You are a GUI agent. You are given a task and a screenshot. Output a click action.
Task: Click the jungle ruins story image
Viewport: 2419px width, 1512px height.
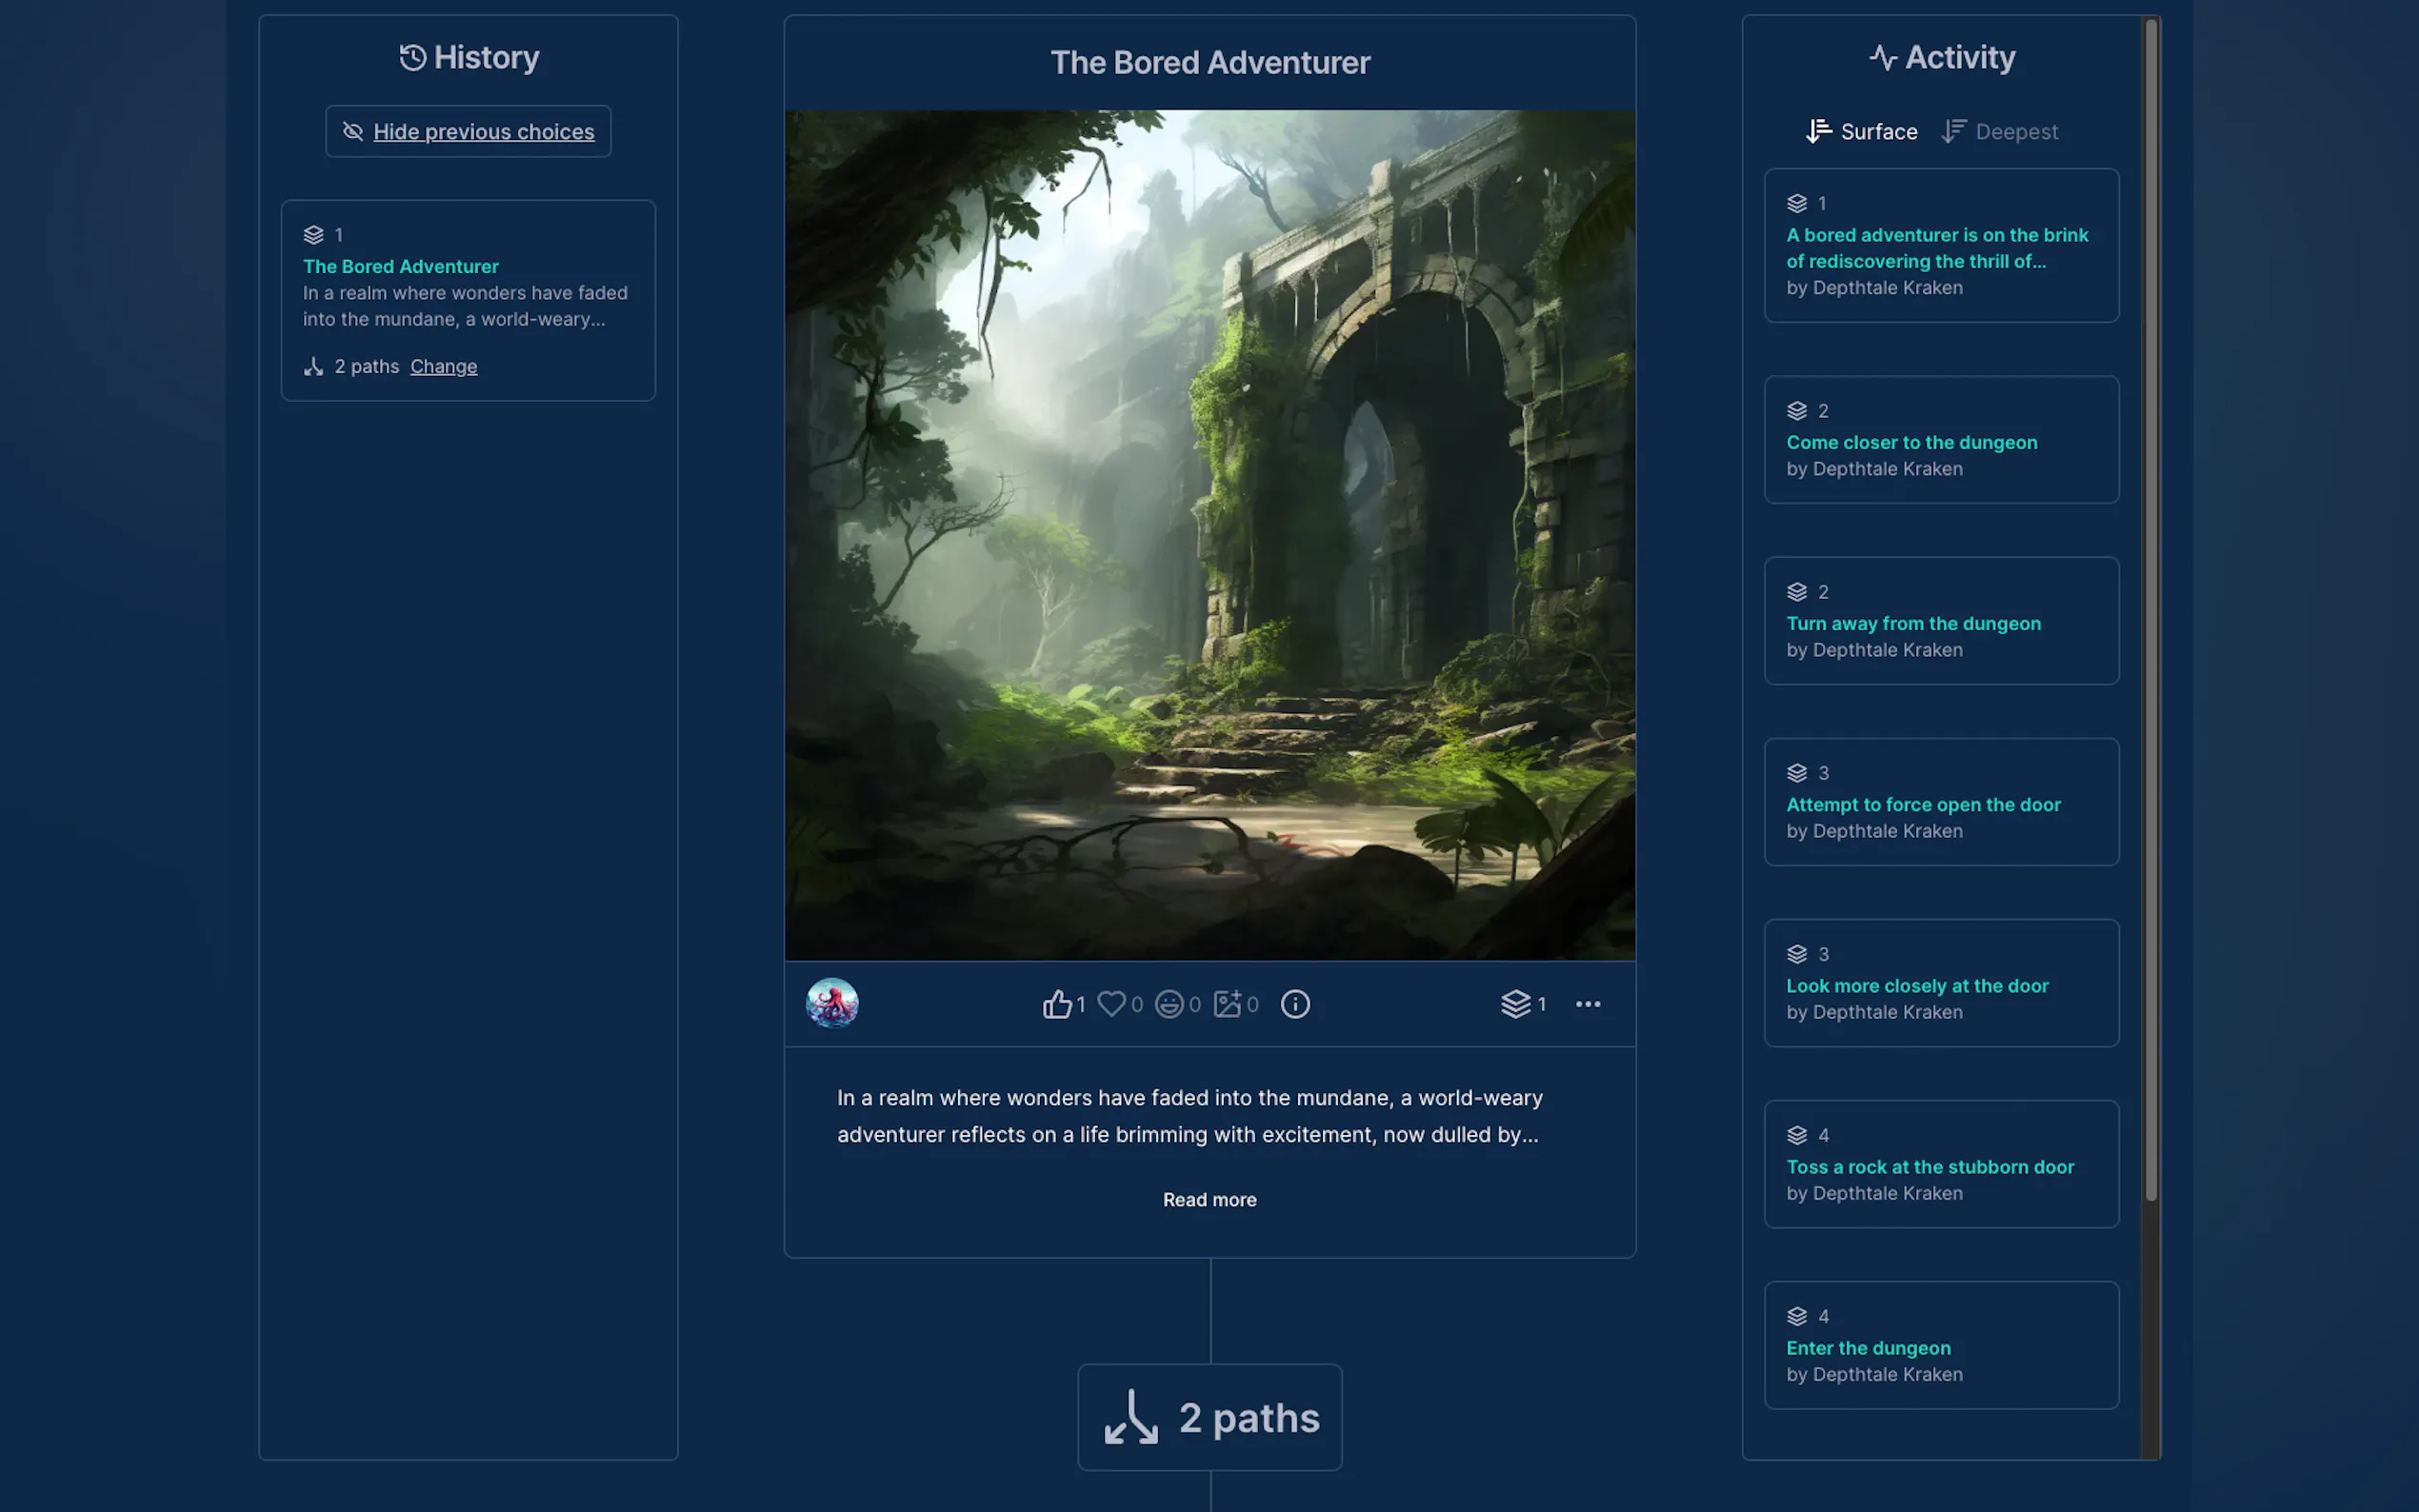[x=1209, y=535]
